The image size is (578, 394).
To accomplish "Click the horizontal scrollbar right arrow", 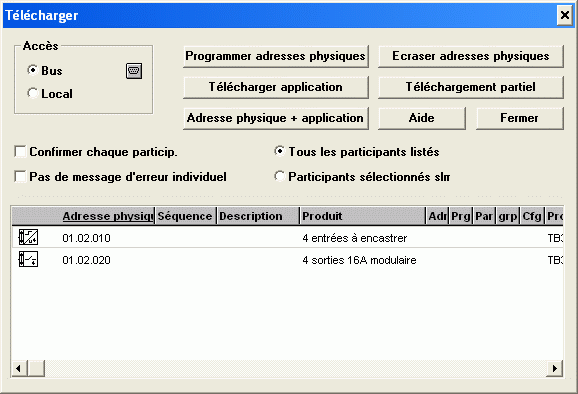I will (554, 368).
